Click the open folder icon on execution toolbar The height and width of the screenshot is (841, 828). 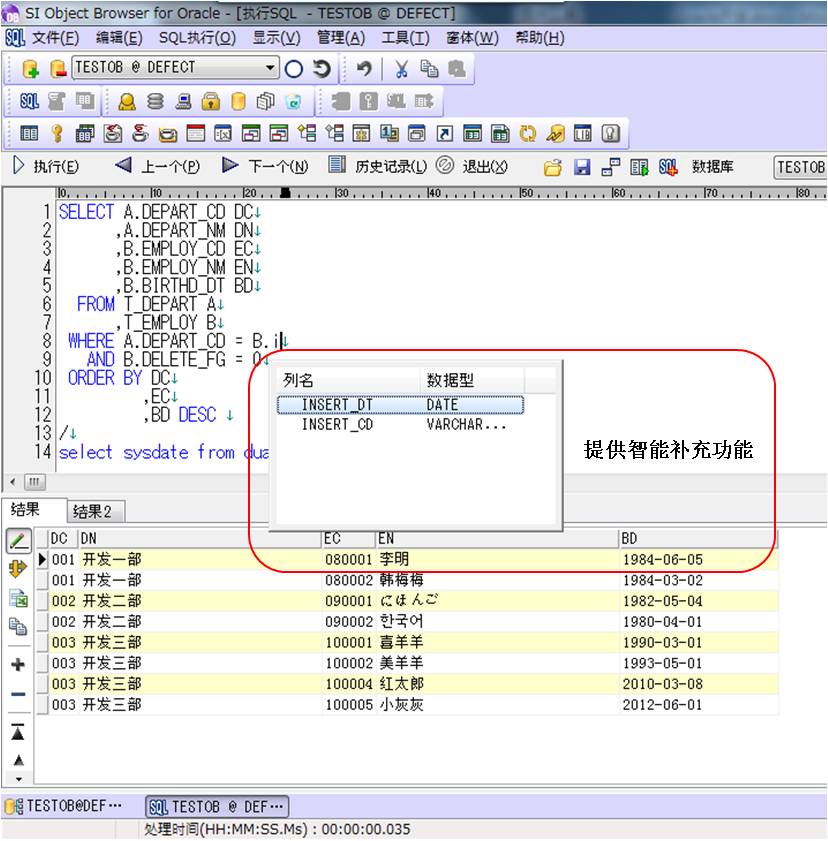pos(552,167)
